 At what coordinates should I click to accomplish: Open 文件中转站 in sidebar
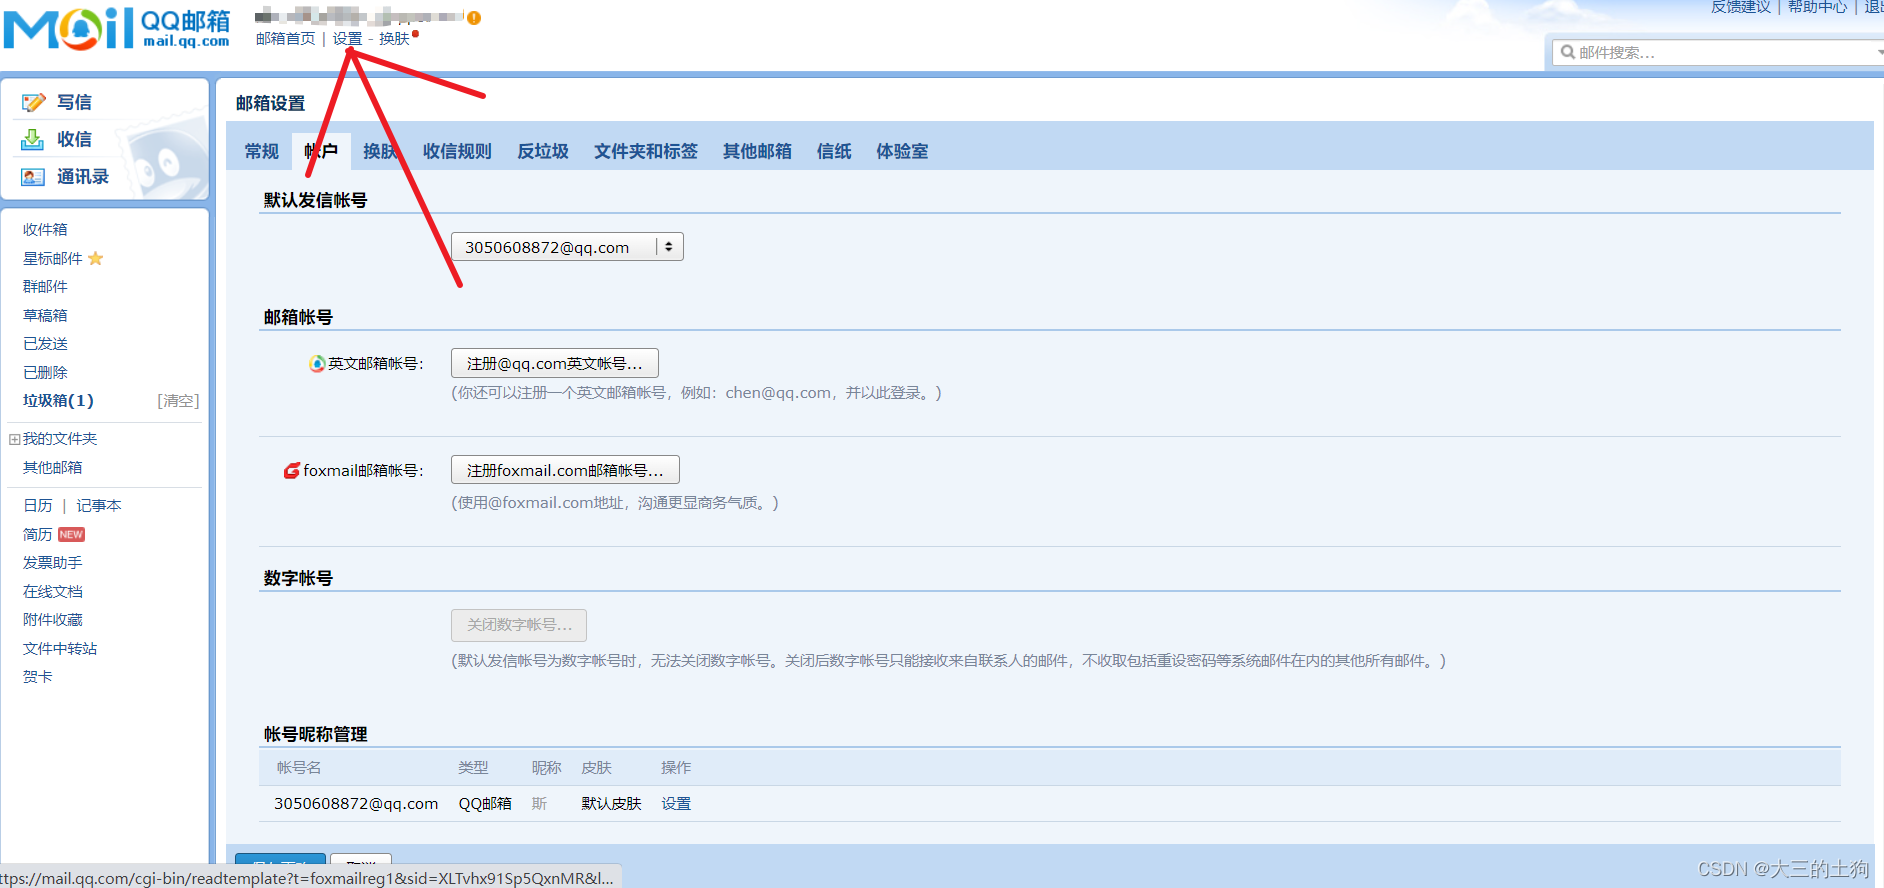60,648
